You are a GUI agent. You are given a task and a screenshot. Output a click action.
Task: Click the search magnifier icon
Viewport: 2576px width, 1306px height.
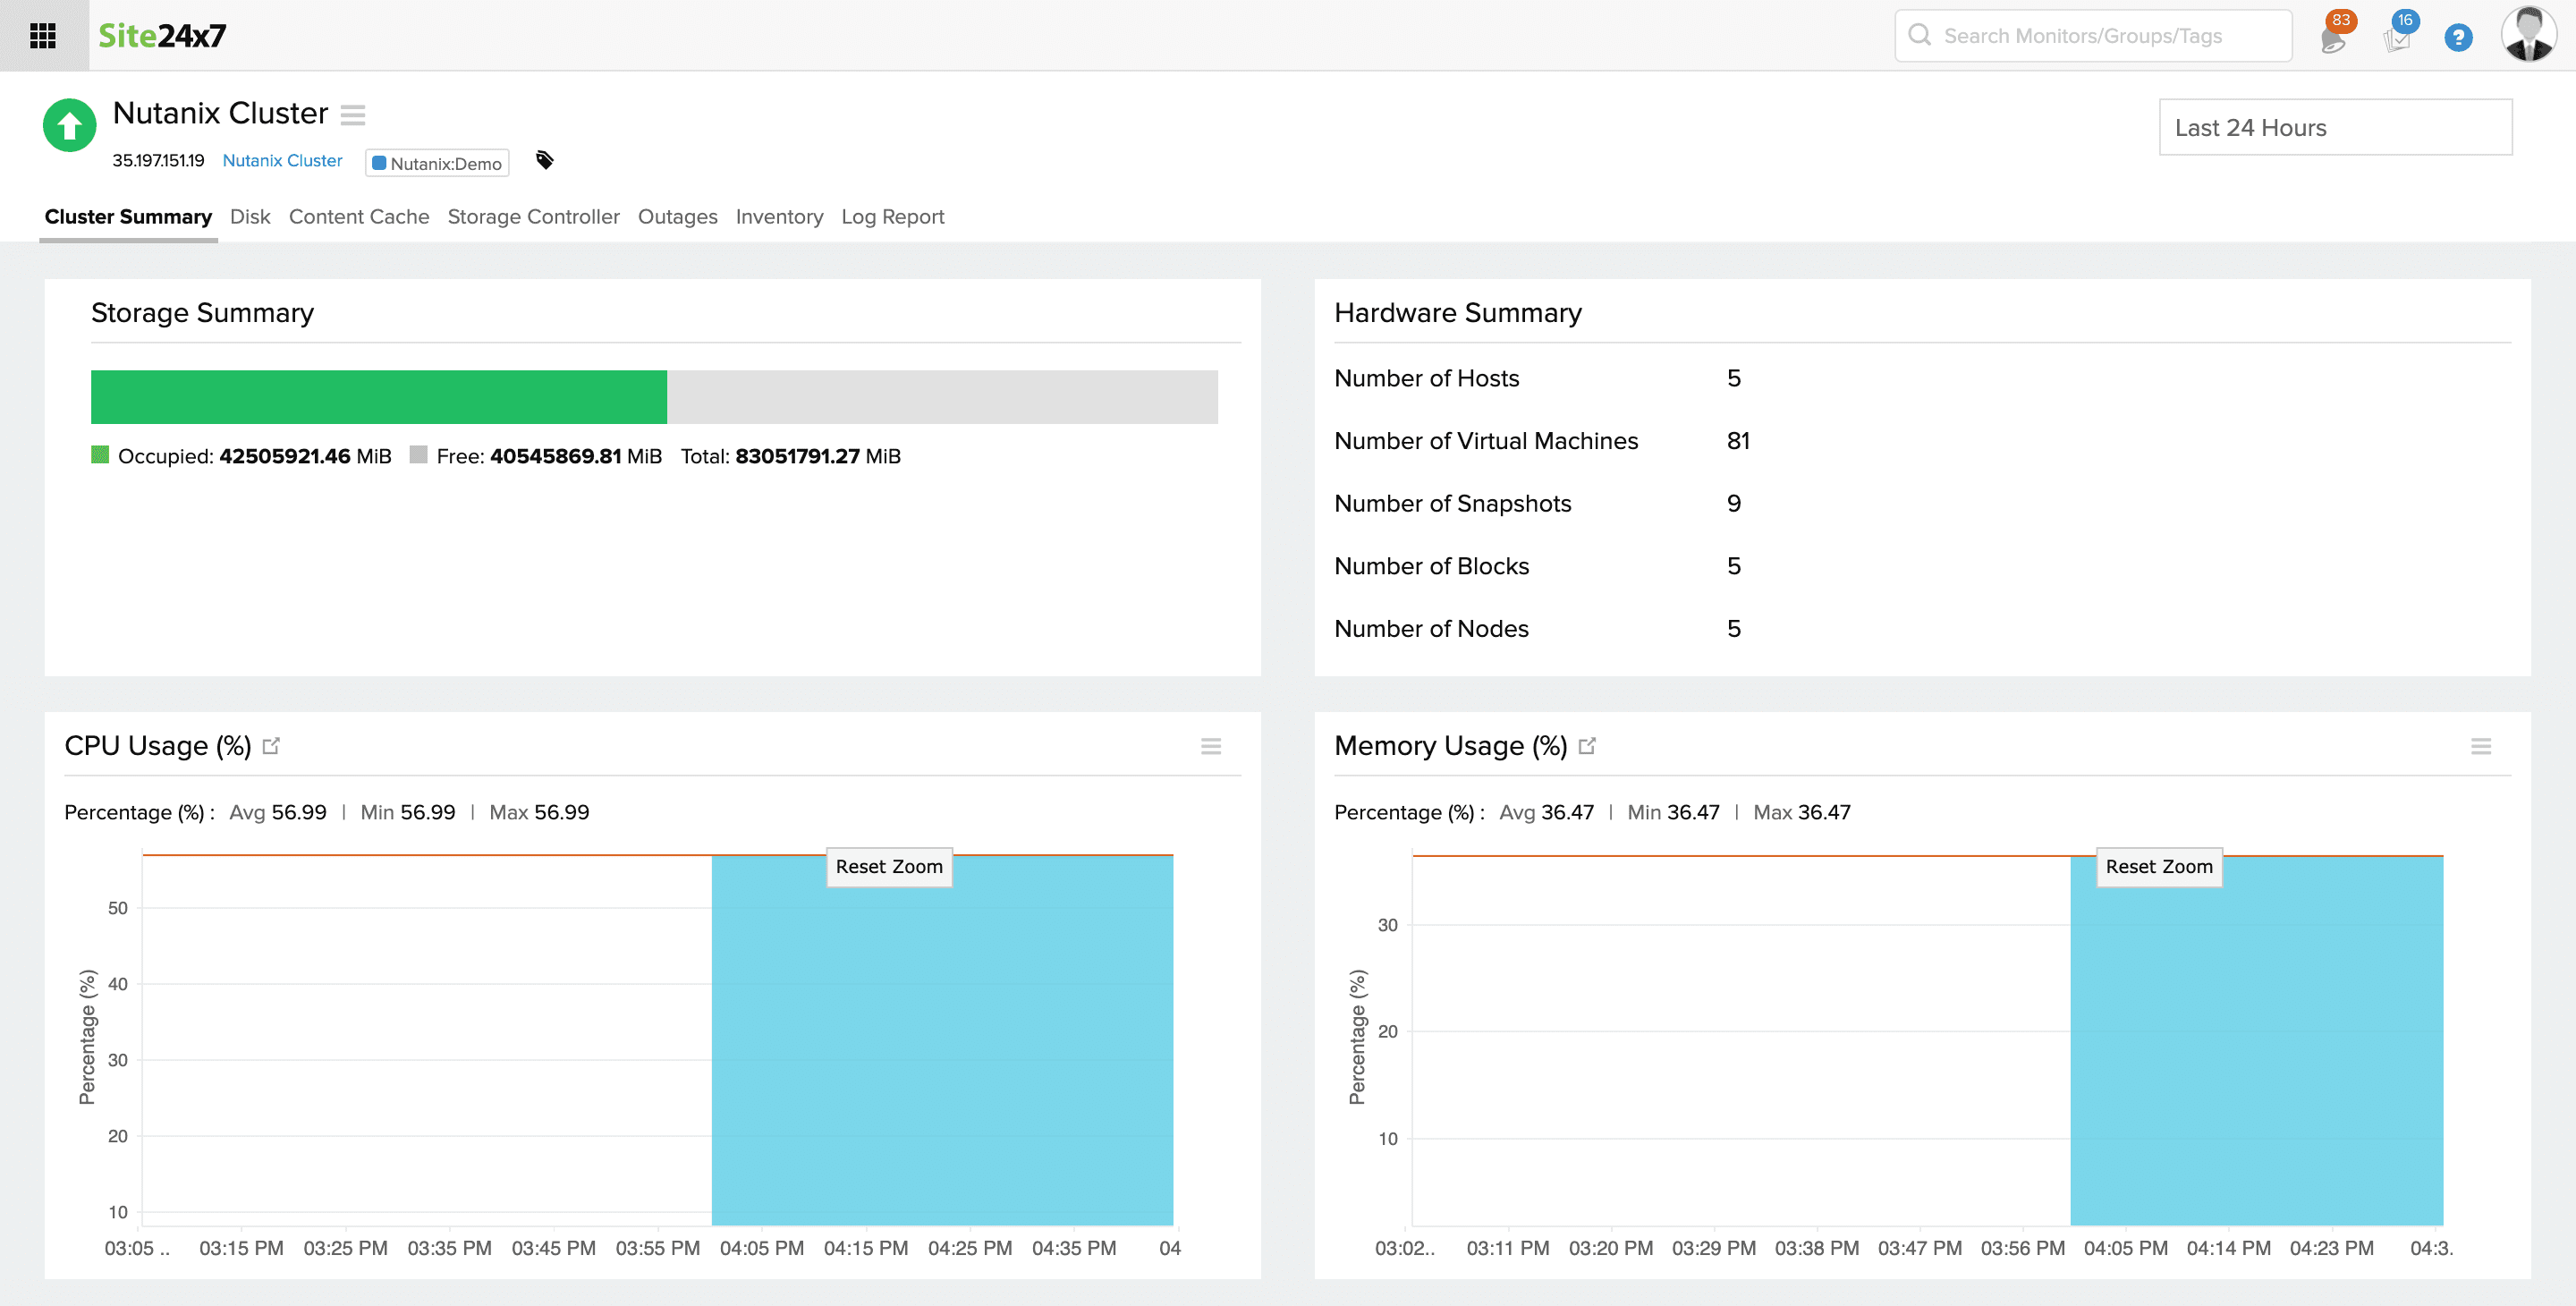pos(1920,35)
